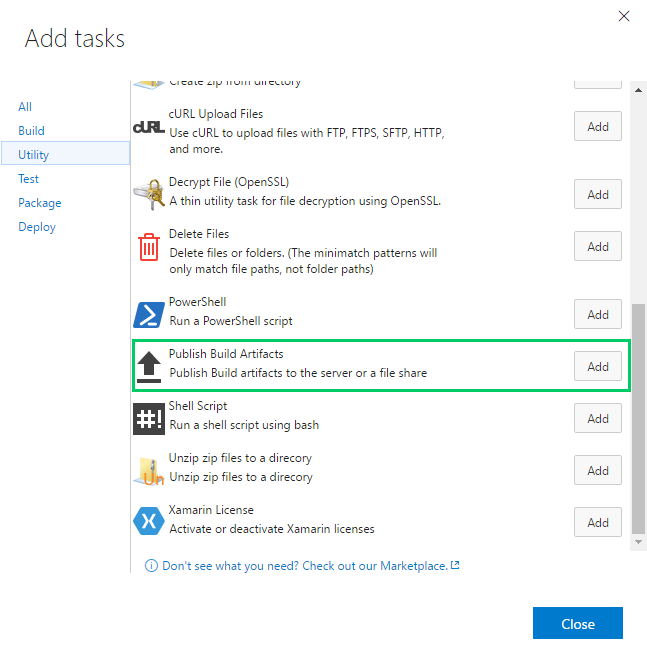Add the Publish Build Artifacts task
The height and width of the screenshot is (664, 647).
598,366
